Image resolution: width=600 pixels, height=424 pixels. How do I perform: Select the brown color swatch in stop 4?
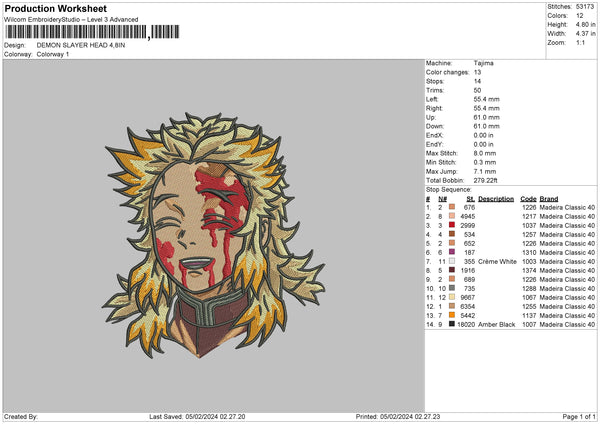(x=452, y=234)
